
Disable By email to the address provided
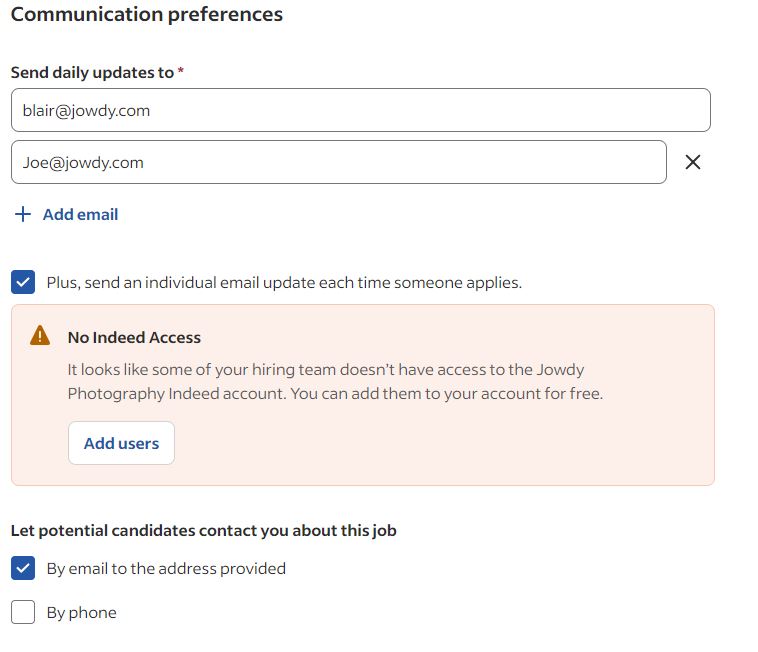[x=23, y=568]
